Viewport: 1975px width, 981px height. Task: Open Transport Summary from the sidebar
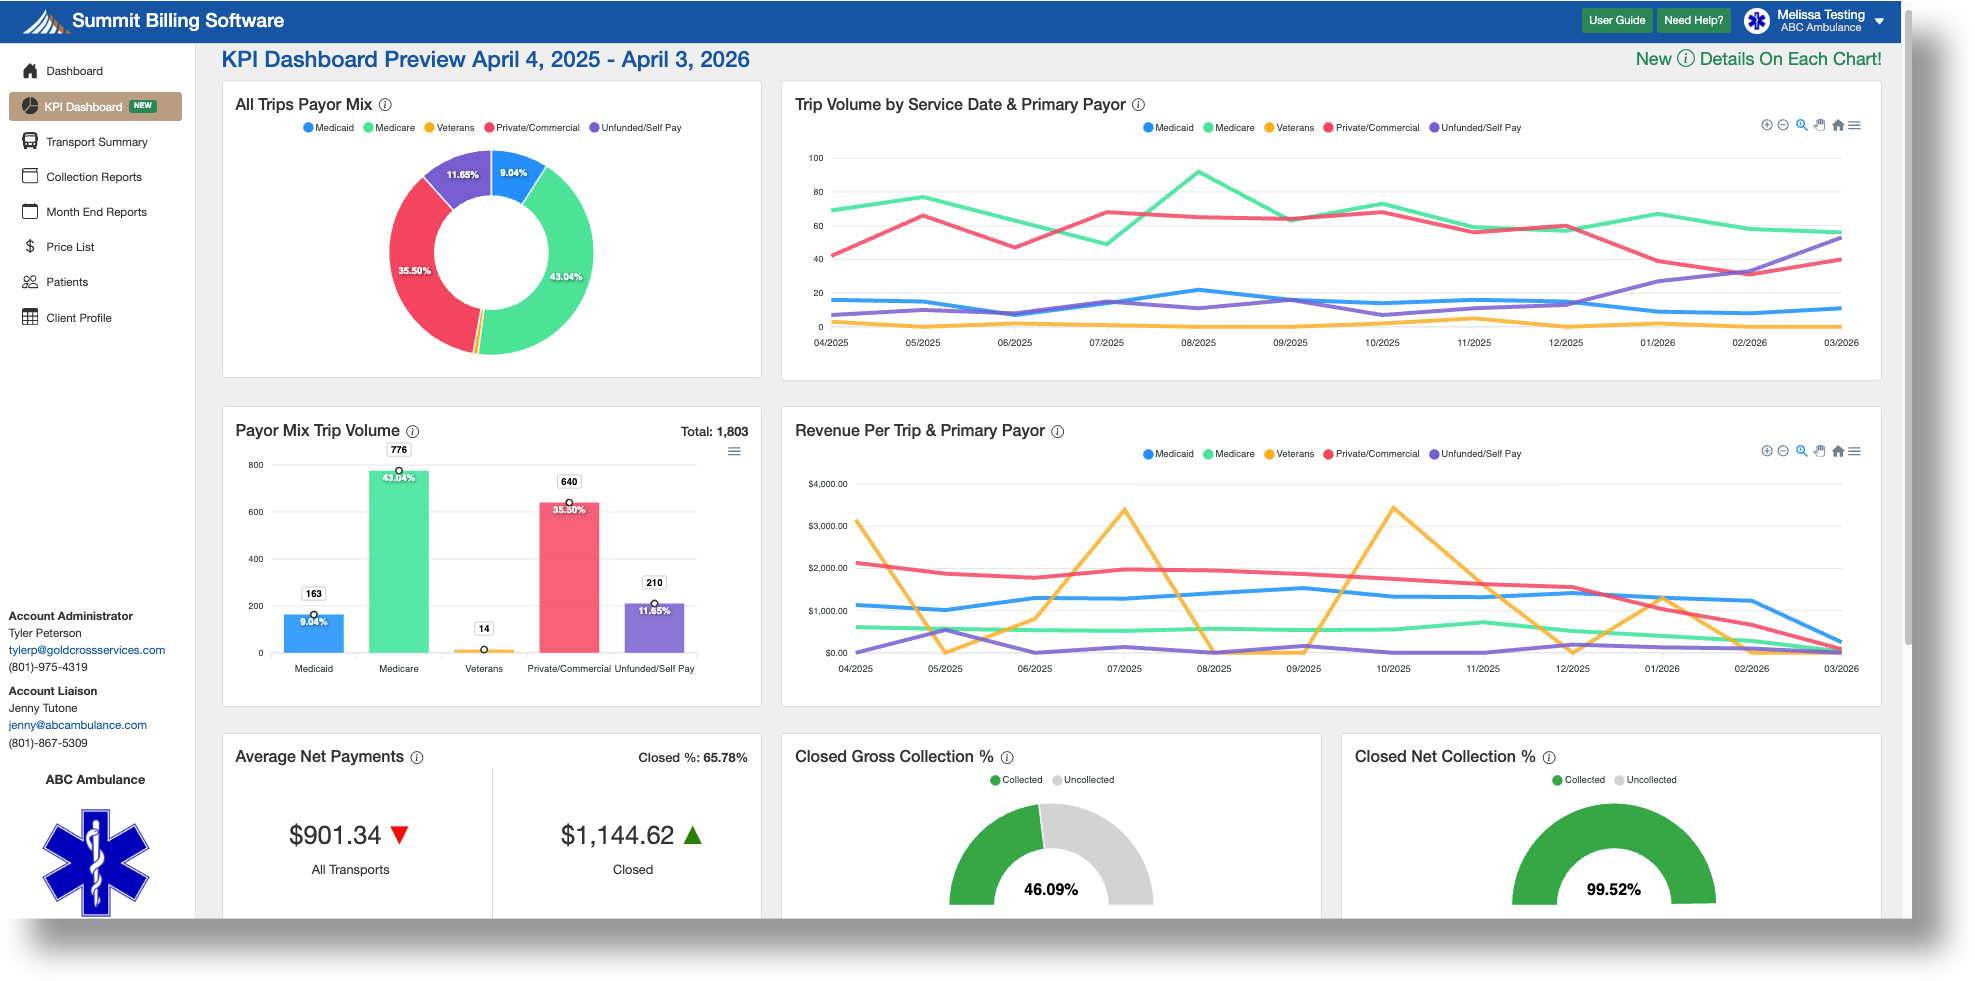coord(96,141)
